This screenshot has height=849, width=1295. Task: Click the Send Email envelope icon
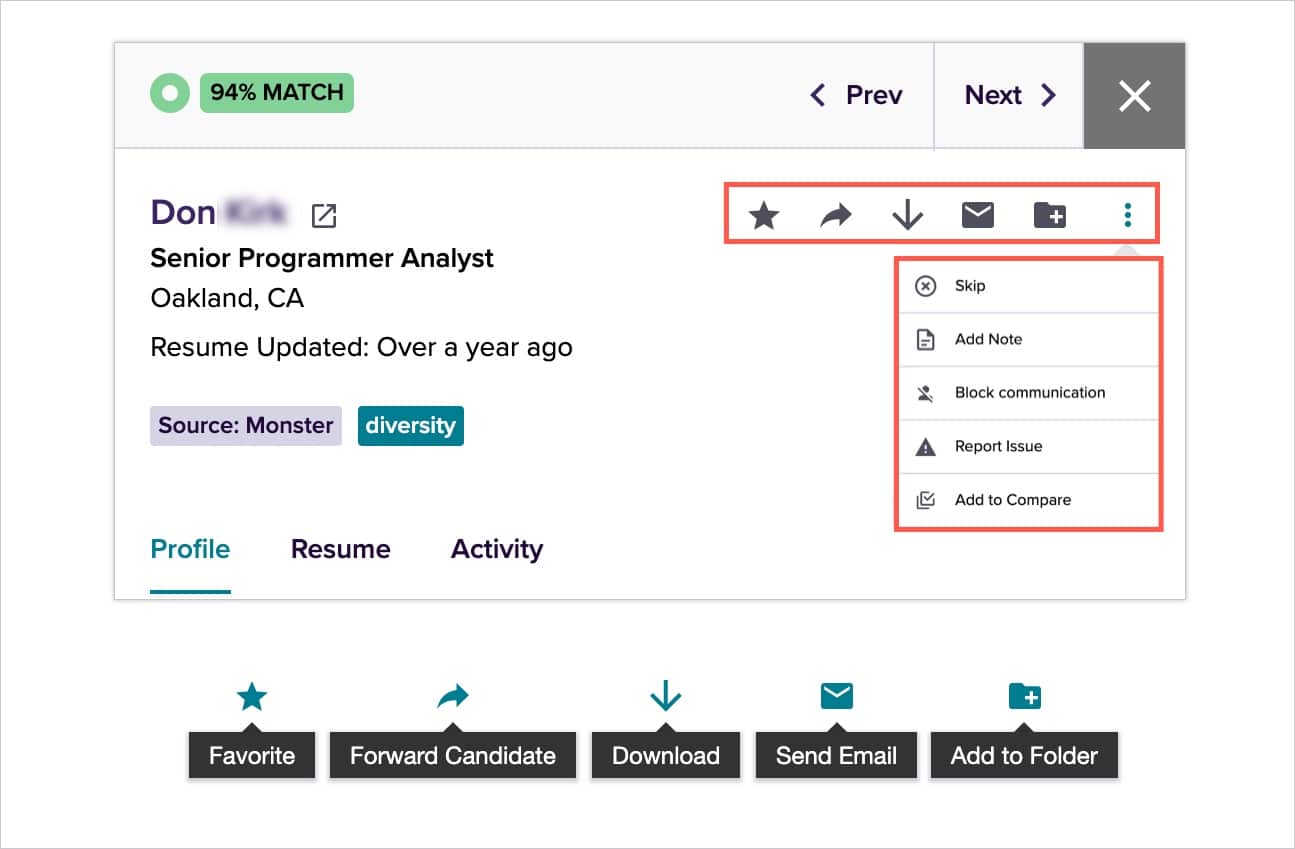(x=977, y=215)
